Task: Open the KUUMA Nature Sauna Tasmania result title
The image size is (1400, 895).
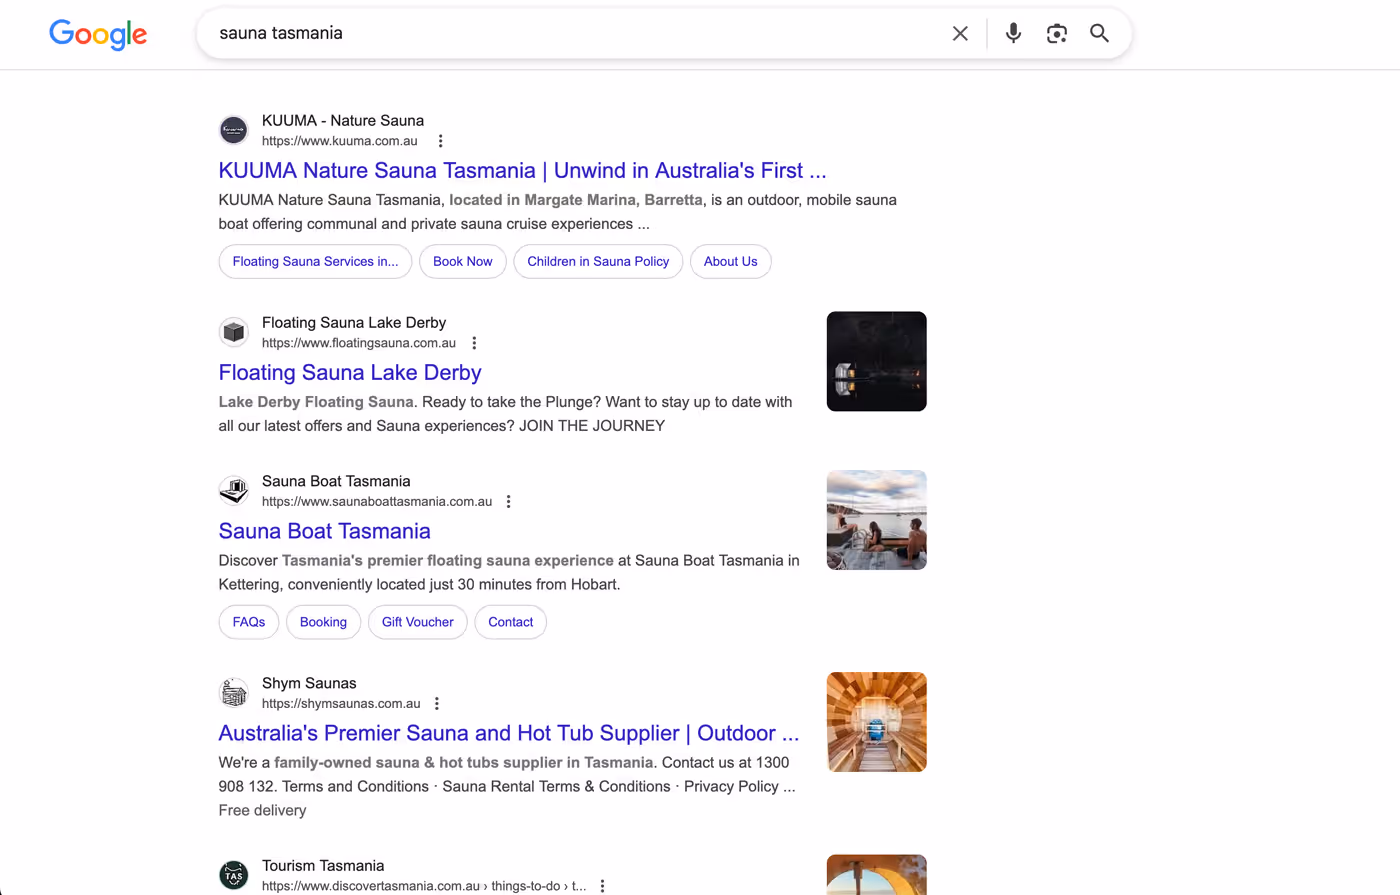Action: (522, 170)
